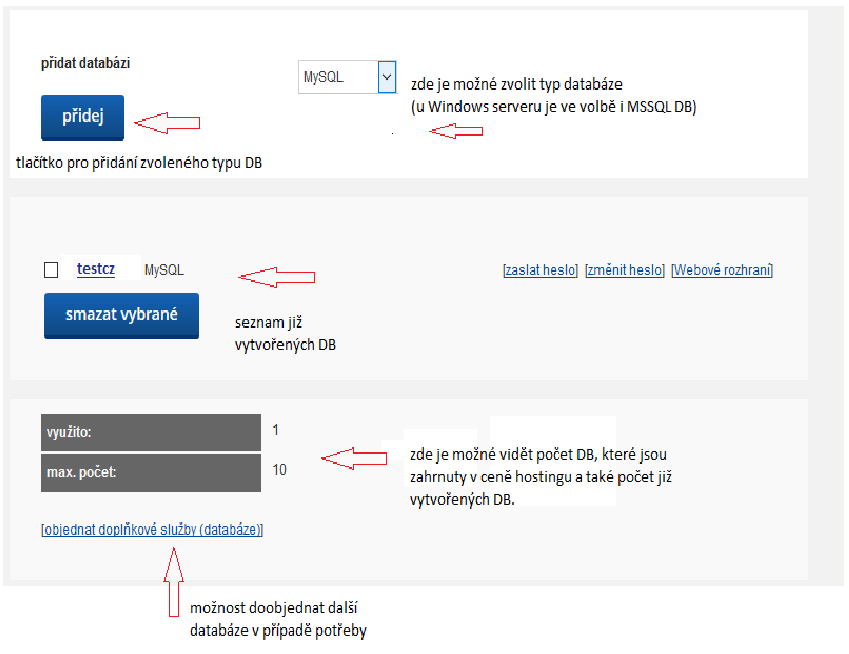849x654 pixels.
Task: Open the 'Webové rozhraní' link
Action: [x=722, y=270]
